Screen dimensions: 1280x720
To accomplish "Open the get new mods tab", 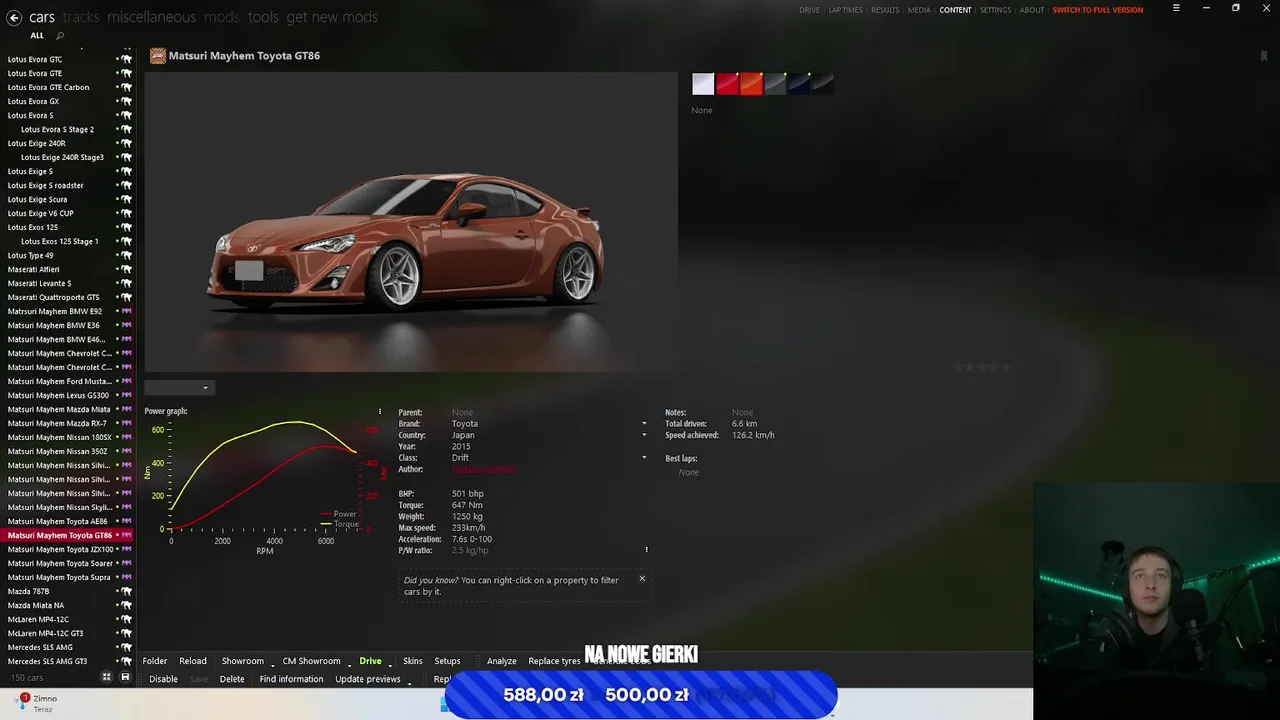I will [332, 17].
